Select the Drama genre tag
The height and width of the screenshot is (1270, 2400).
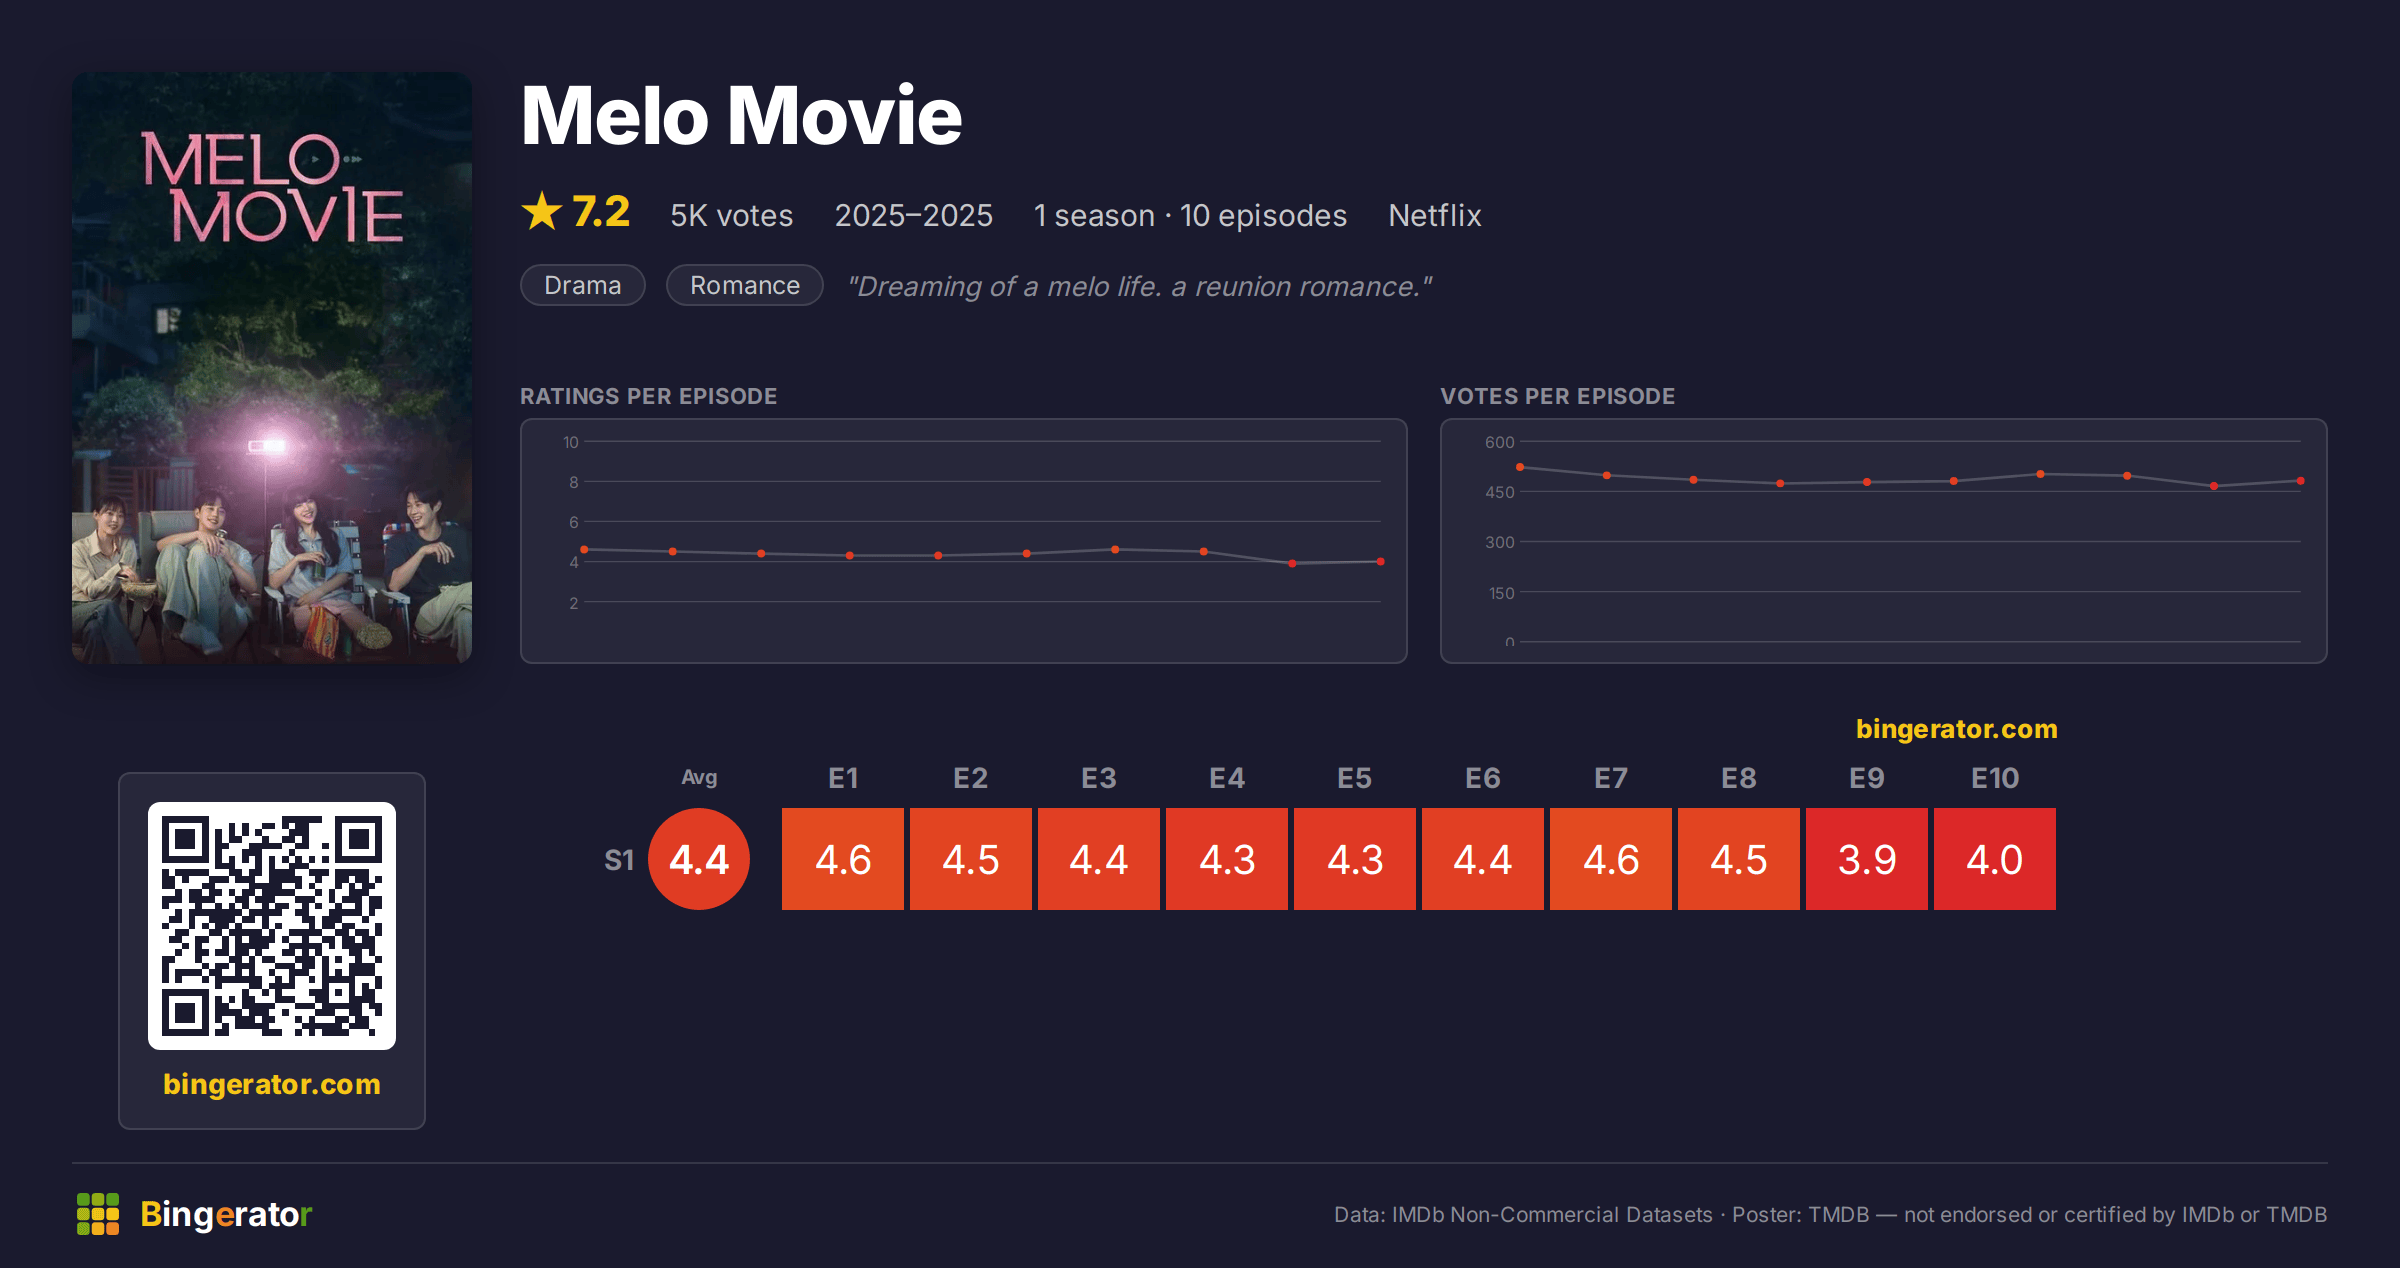[x=583, y=285]
